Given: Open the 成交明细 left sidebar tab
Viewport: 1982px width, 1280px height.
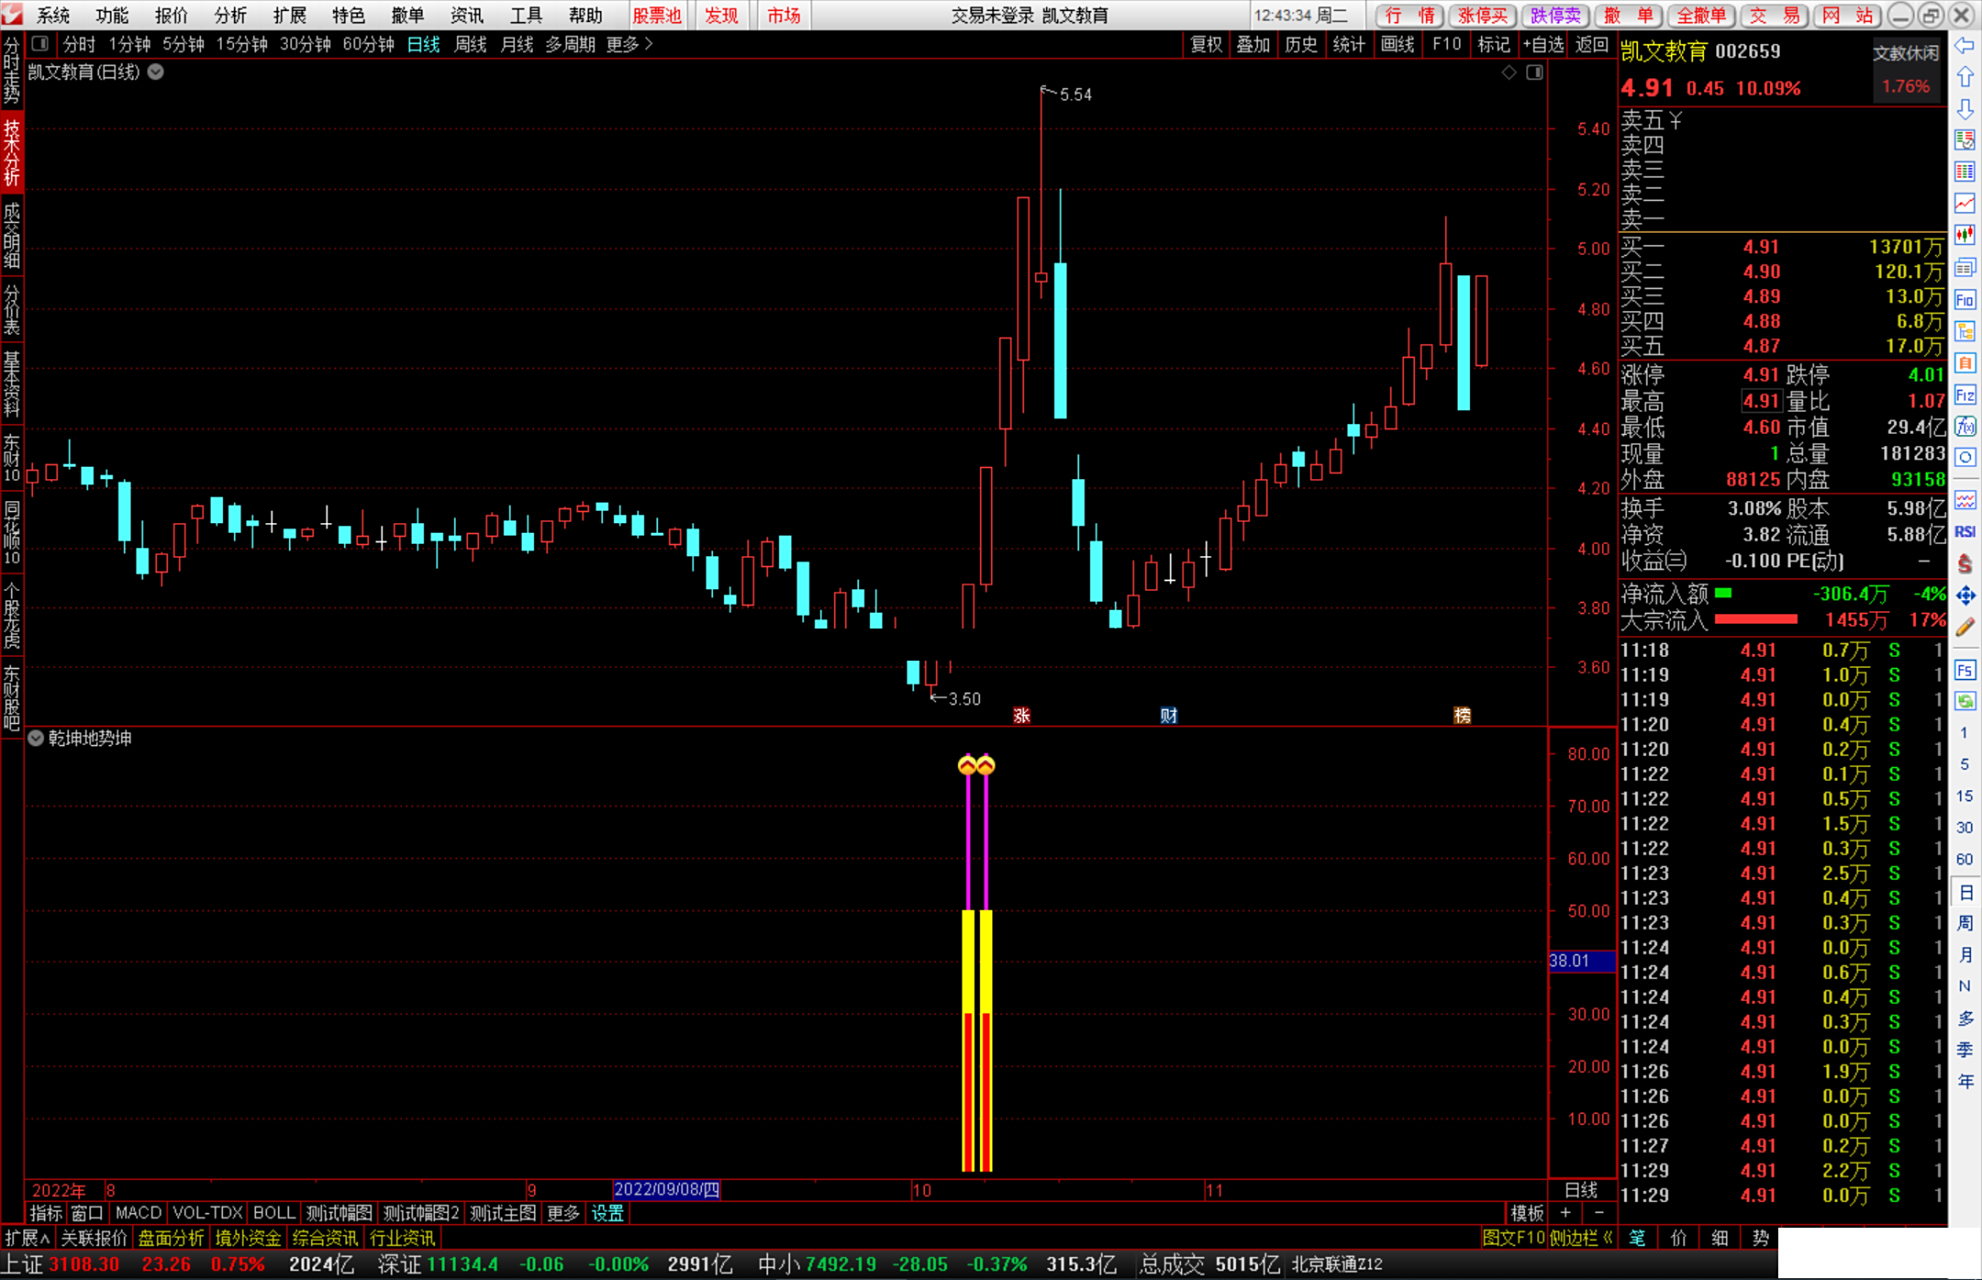Looking at the screenshot, I should pyautogui.click(x=12, y=236).
